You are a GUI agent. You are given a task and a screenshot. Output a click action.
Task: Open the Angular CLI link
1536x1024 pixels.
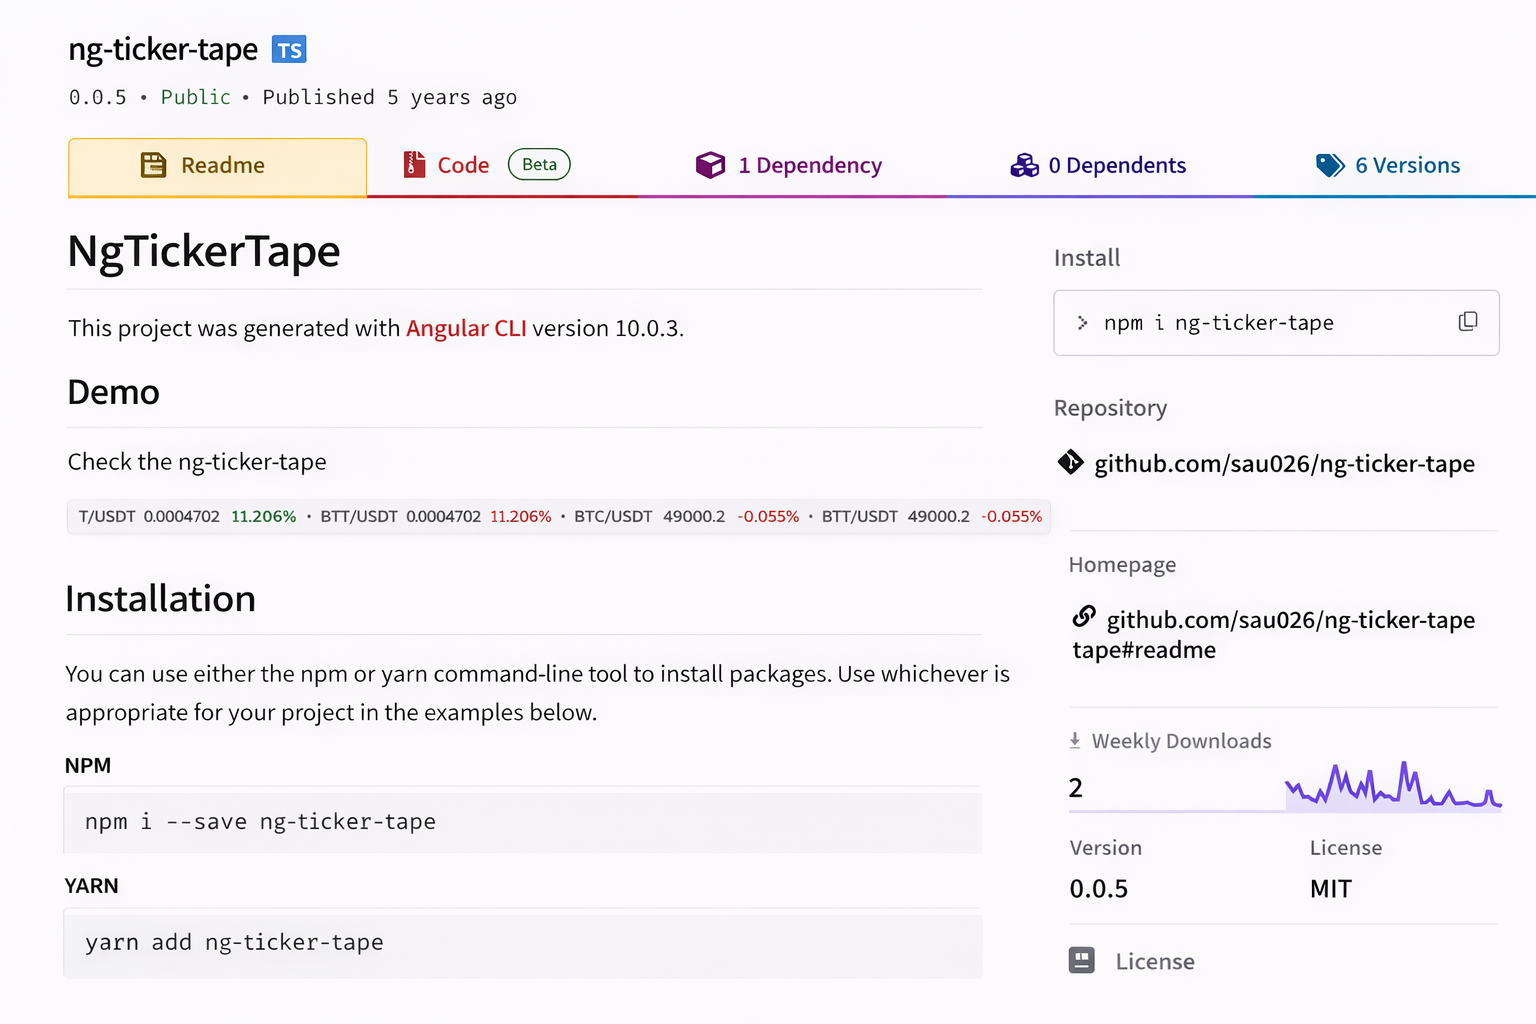pos(465,328)
